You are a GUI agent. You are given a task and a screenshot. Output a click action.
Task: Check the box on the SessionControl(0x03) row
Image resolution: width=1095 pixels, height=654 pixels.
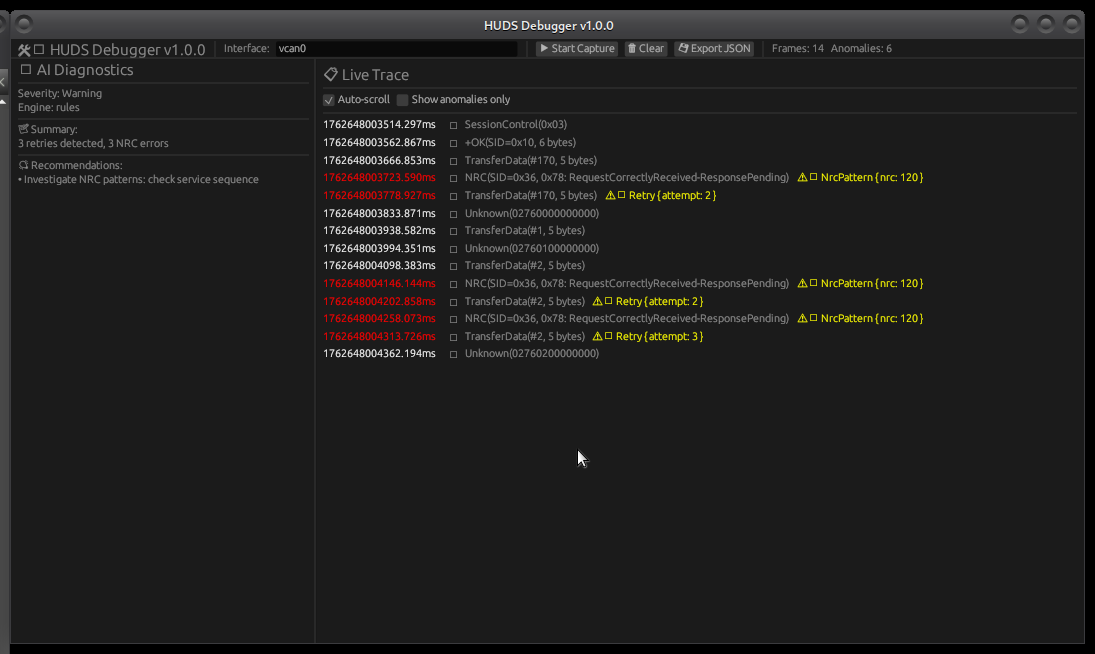coord(453,124)
